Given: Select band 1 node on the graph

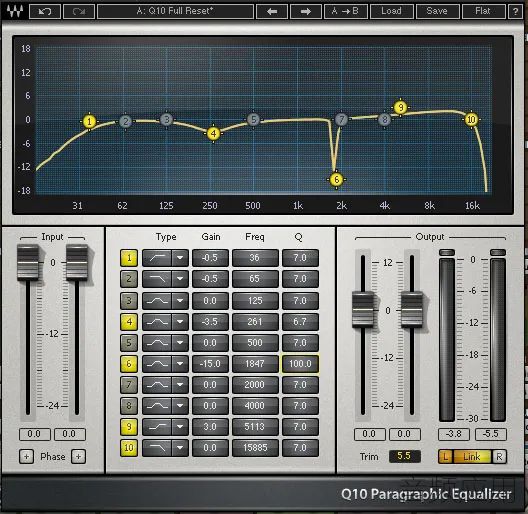Looking at the screenshot, I should (x=89, y=121).
